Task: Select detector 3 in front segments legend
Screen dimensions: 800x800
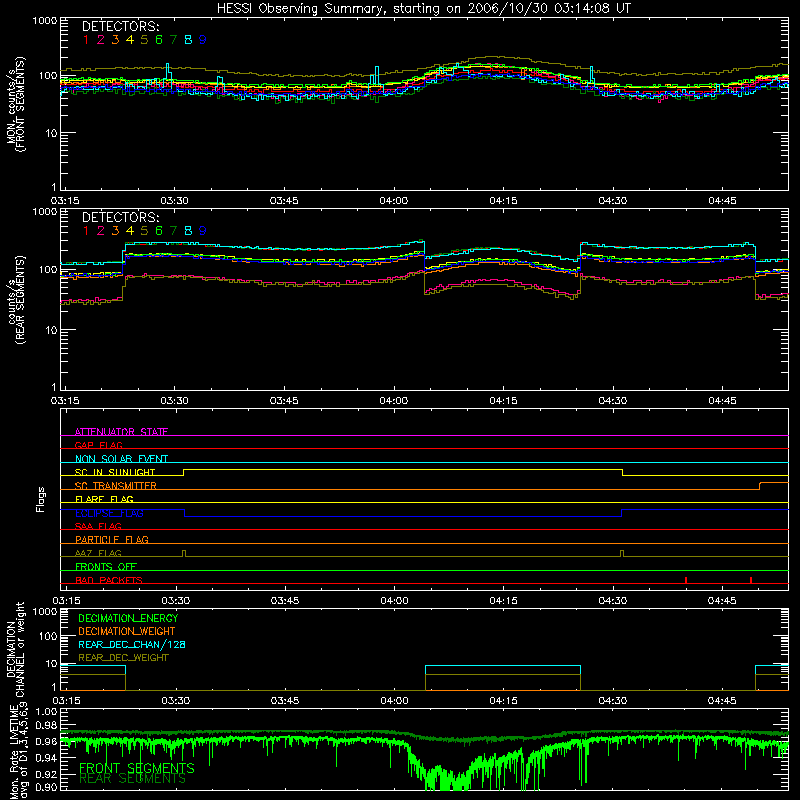Action: click(x=115, y=40)
